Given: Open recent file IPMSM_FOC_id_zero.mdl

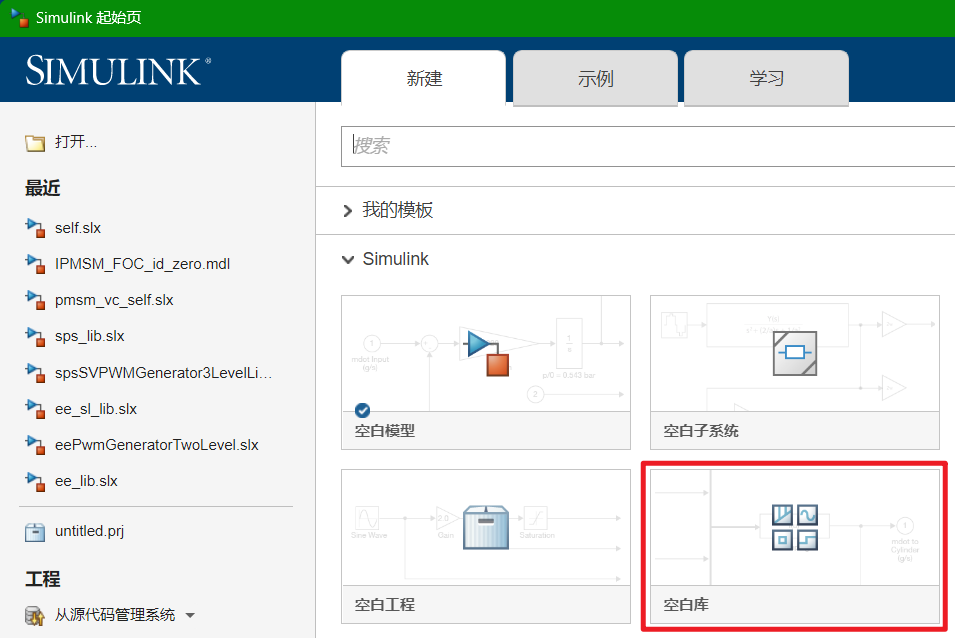Looking at the screenshot, I should 143,264.
